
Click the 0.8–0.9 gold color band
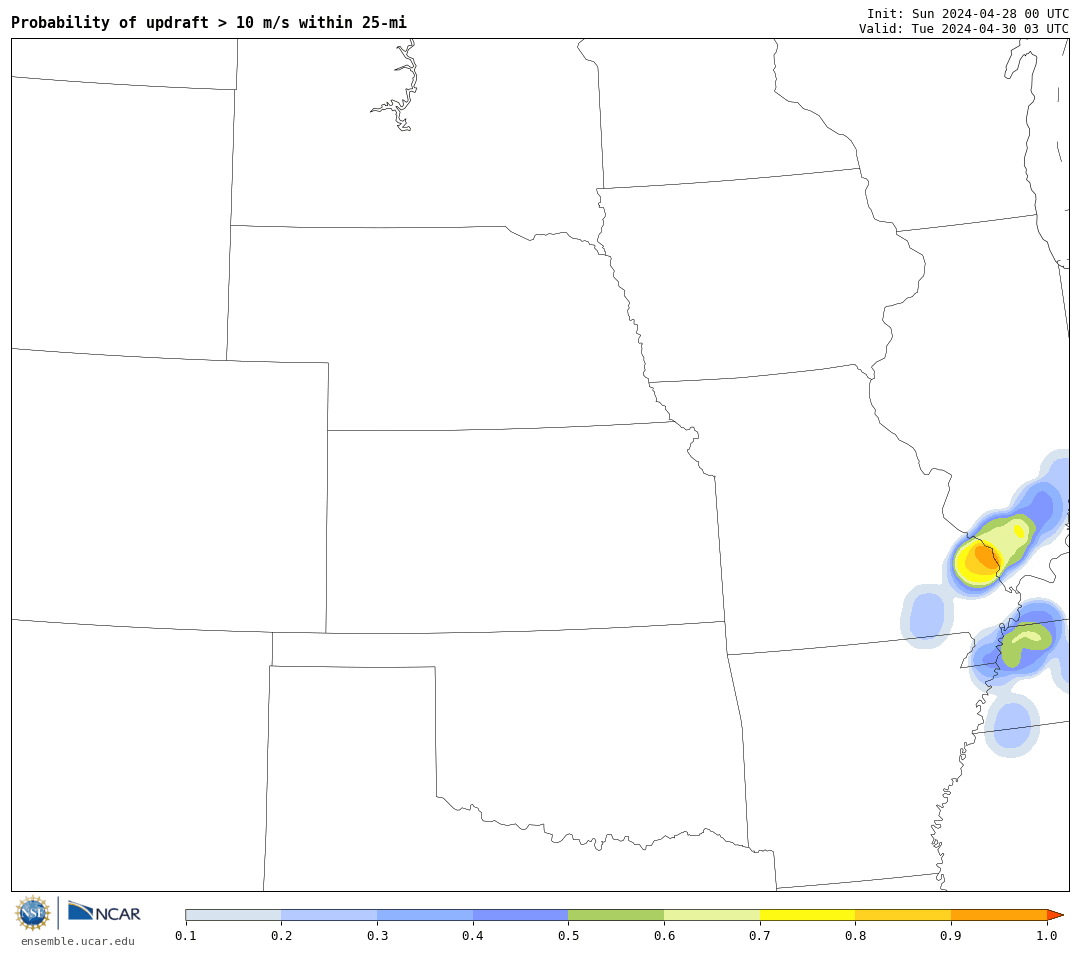coord(904,915)
